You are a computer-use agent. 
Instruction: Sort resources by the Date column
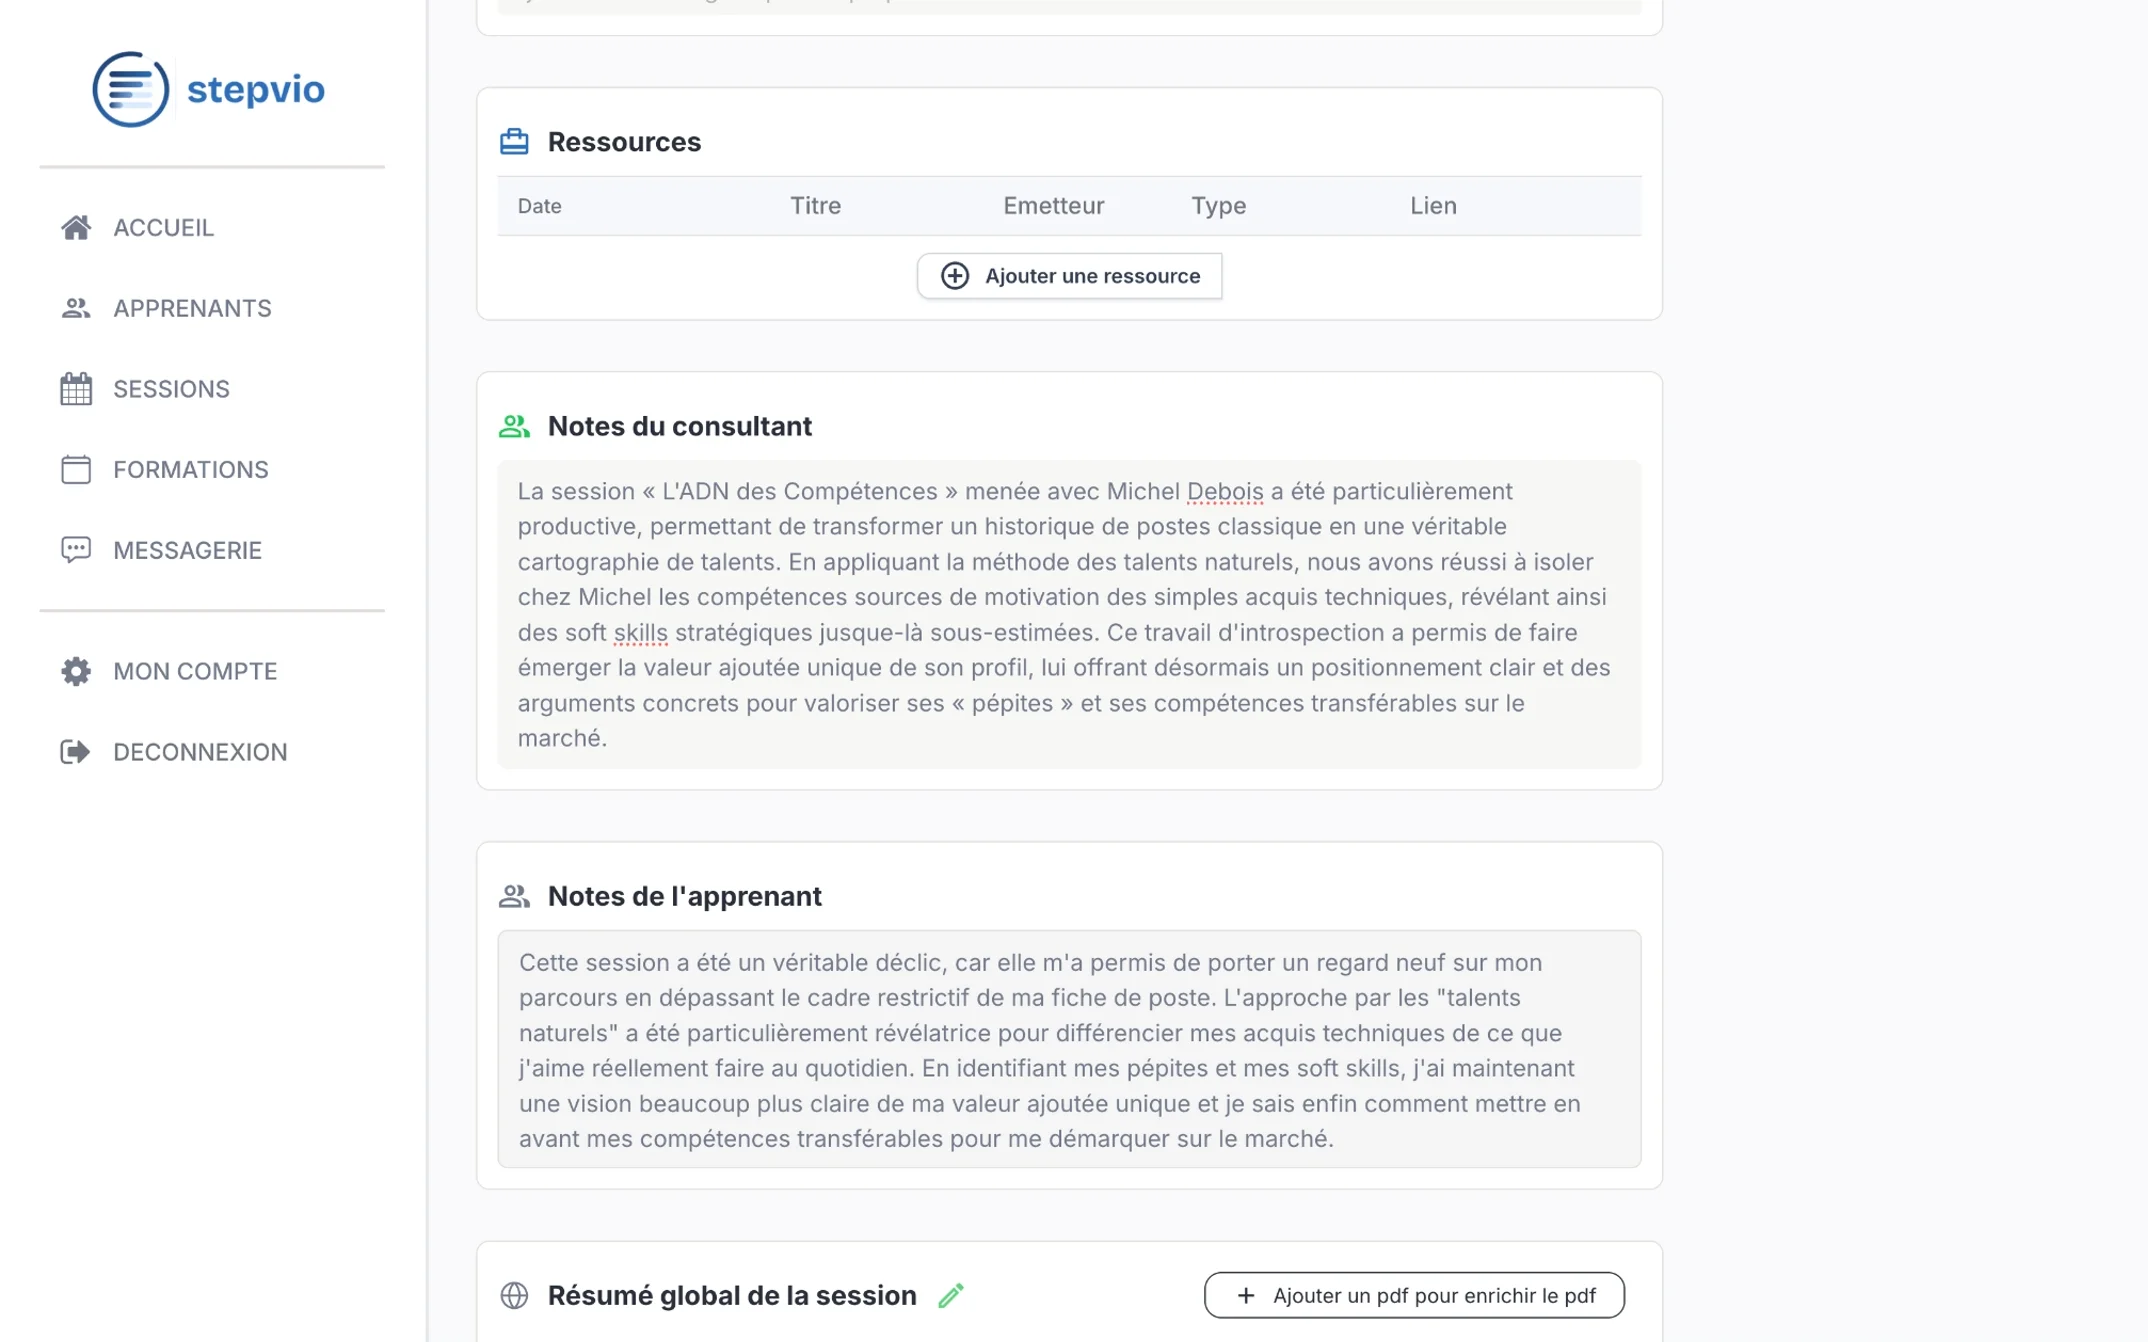coord(539,205)
